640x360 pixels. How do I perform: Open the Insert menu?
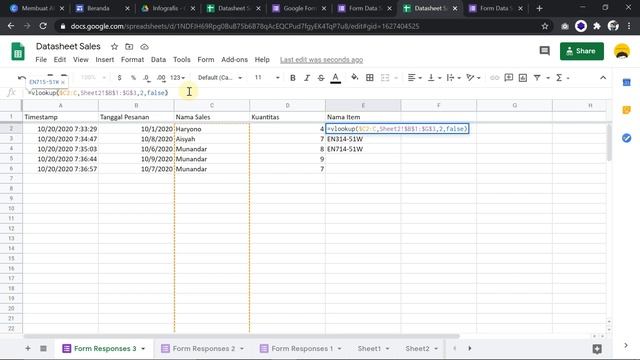tap(104, 60)
